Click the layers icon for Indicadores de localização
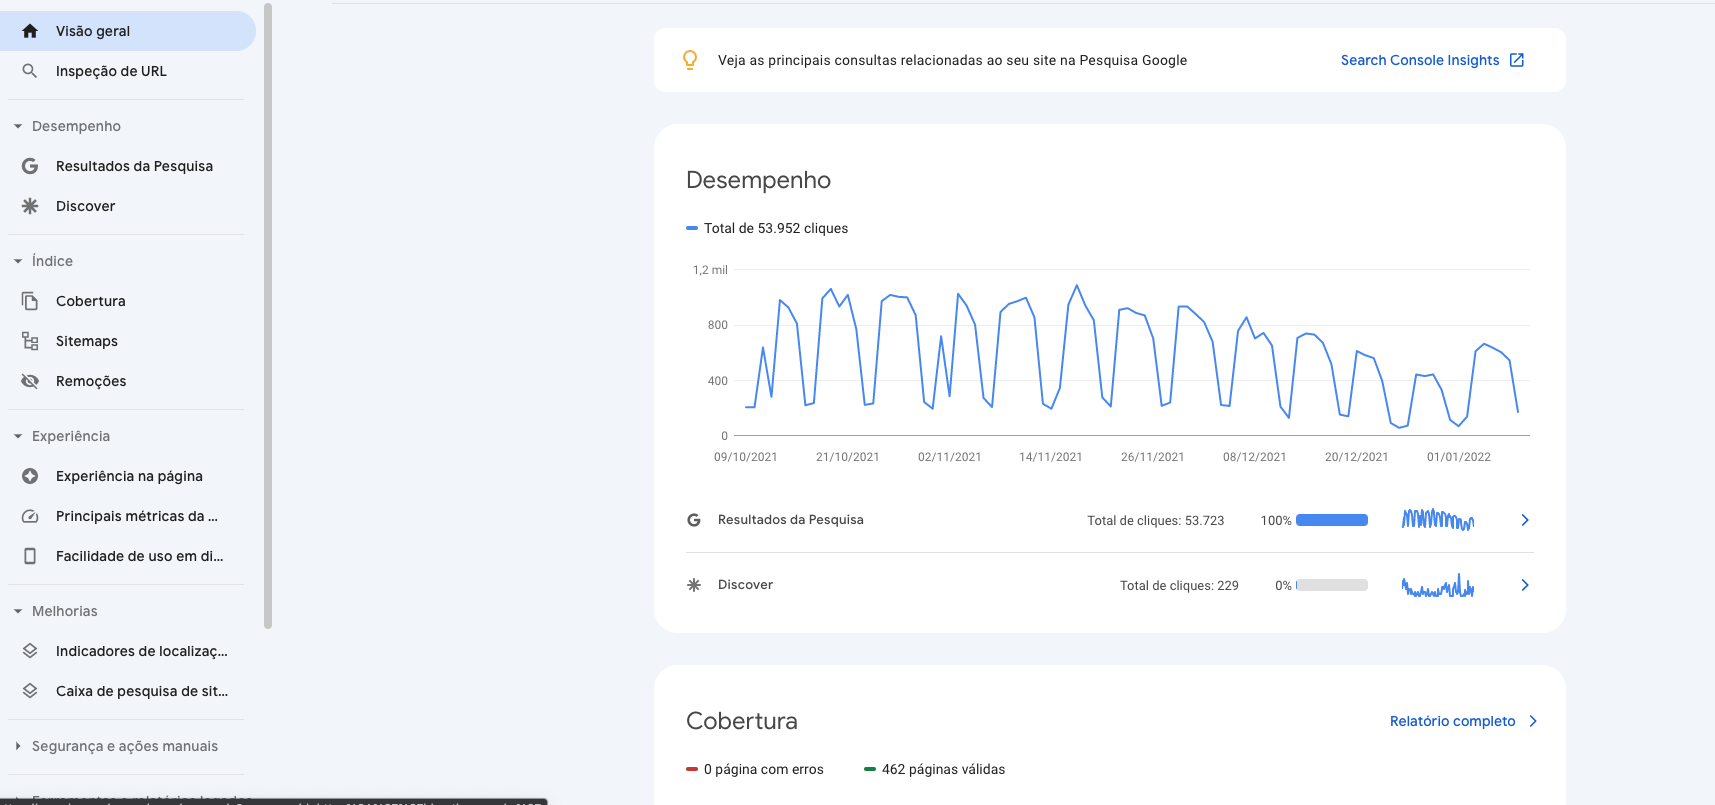 click(30, 651)
